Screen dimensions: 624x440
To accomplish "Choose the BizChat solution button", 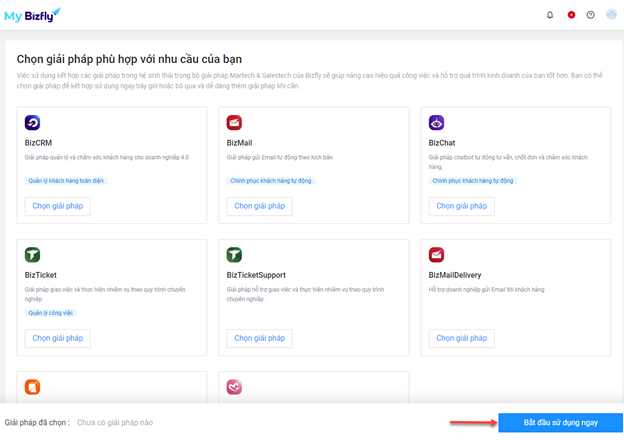I will click(462, 206).
